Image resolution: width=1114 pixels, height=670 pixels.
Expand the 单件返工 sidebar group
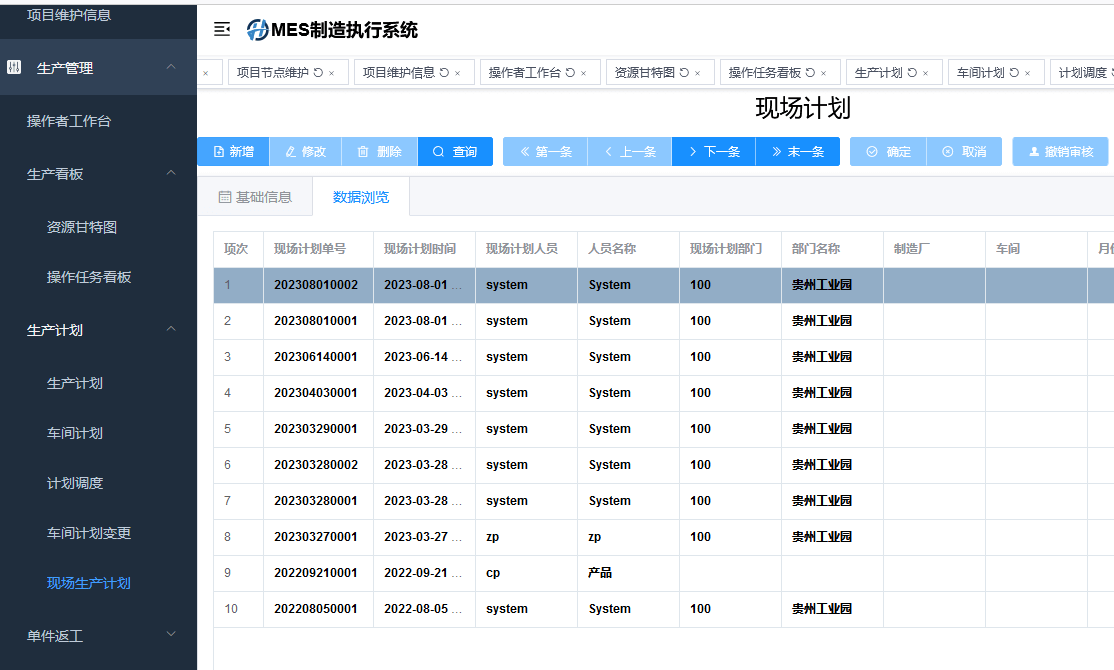pyautogui.click(x=171, y=634)
